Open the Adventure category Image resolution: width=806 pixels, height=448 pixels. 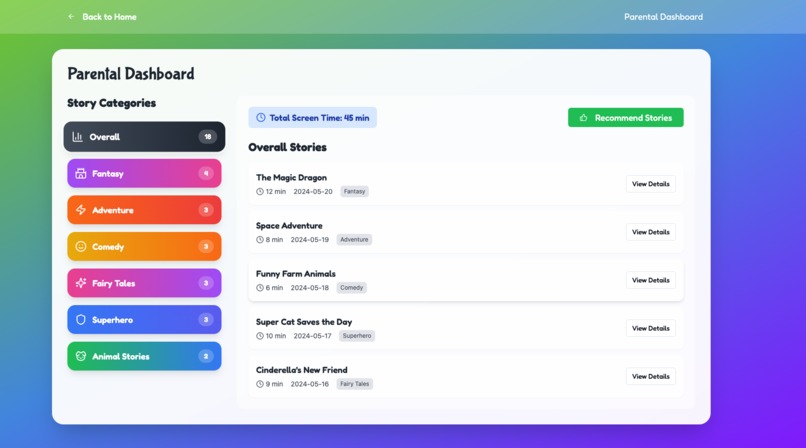pos(144,210)
